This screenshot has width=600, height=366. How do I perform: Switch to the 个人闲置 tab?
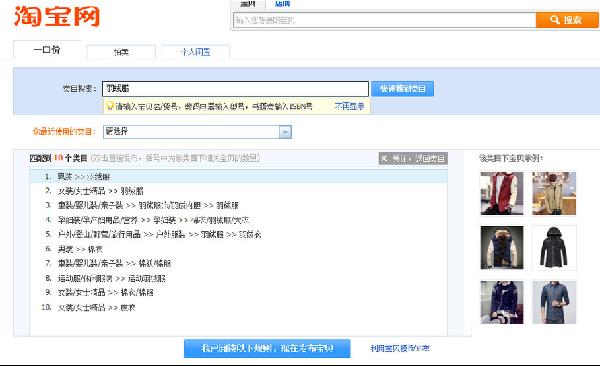pos(195,52)
